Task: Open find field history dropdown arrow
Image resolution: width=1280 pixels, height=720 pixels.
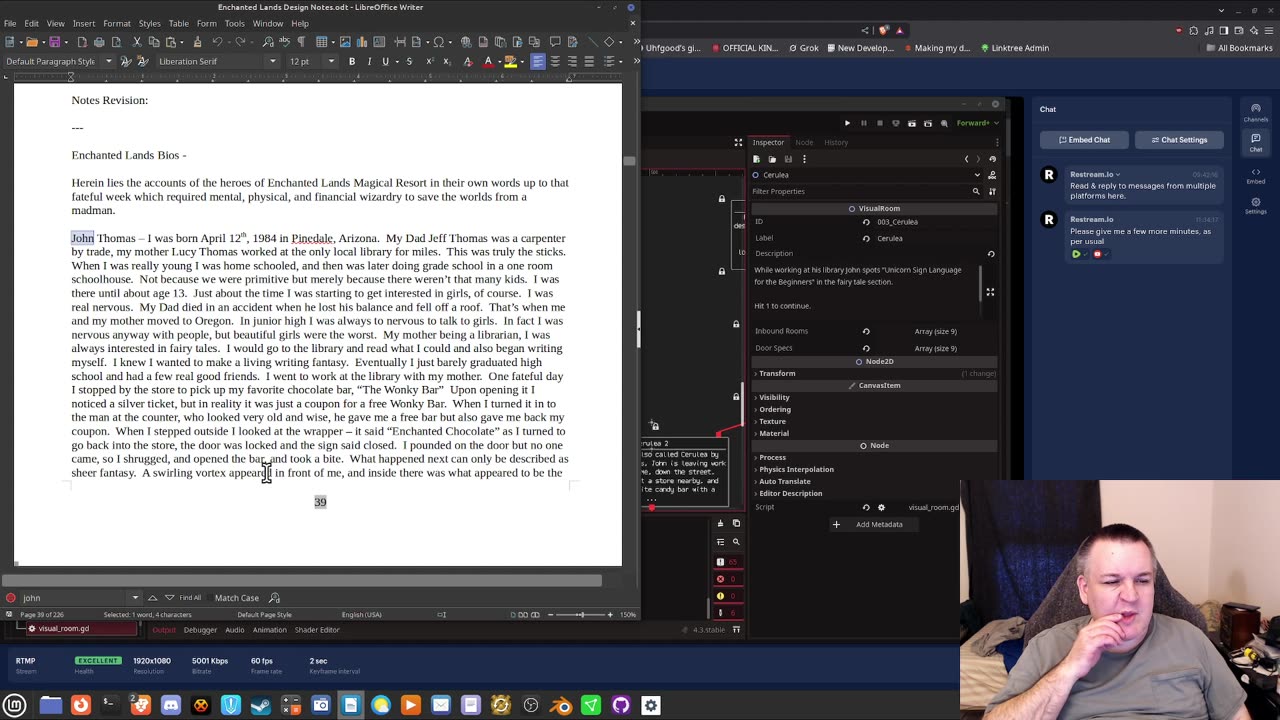Action: click(136, 597)
